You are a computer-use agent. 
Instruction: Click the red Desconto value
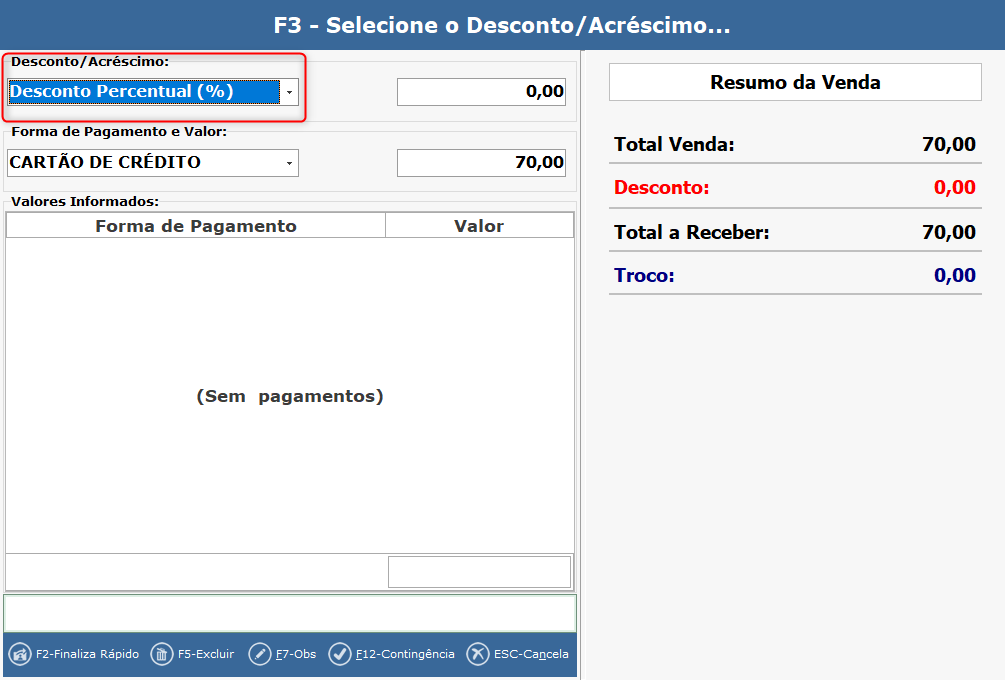point(954,187)
